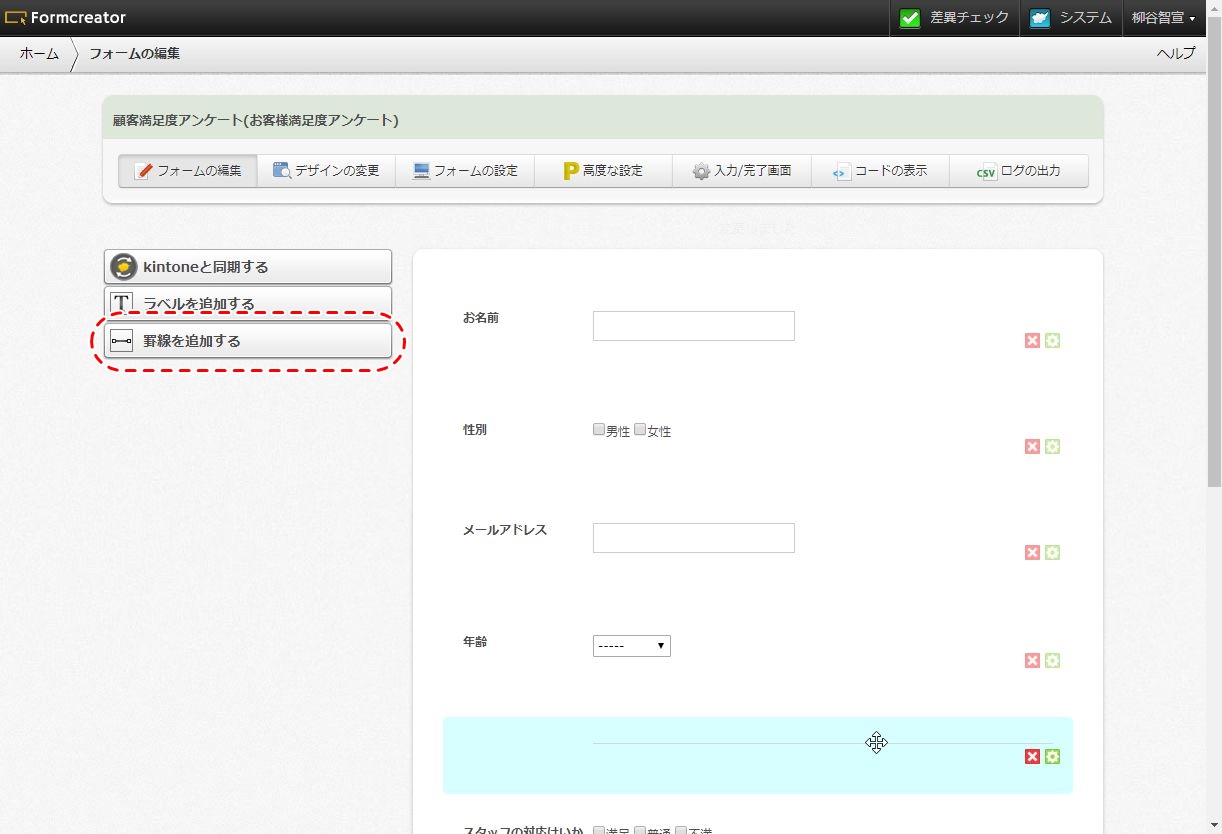Click the monitor icon on フォームの設定
Screen dimensions: 1222x834
coord(421,171)
